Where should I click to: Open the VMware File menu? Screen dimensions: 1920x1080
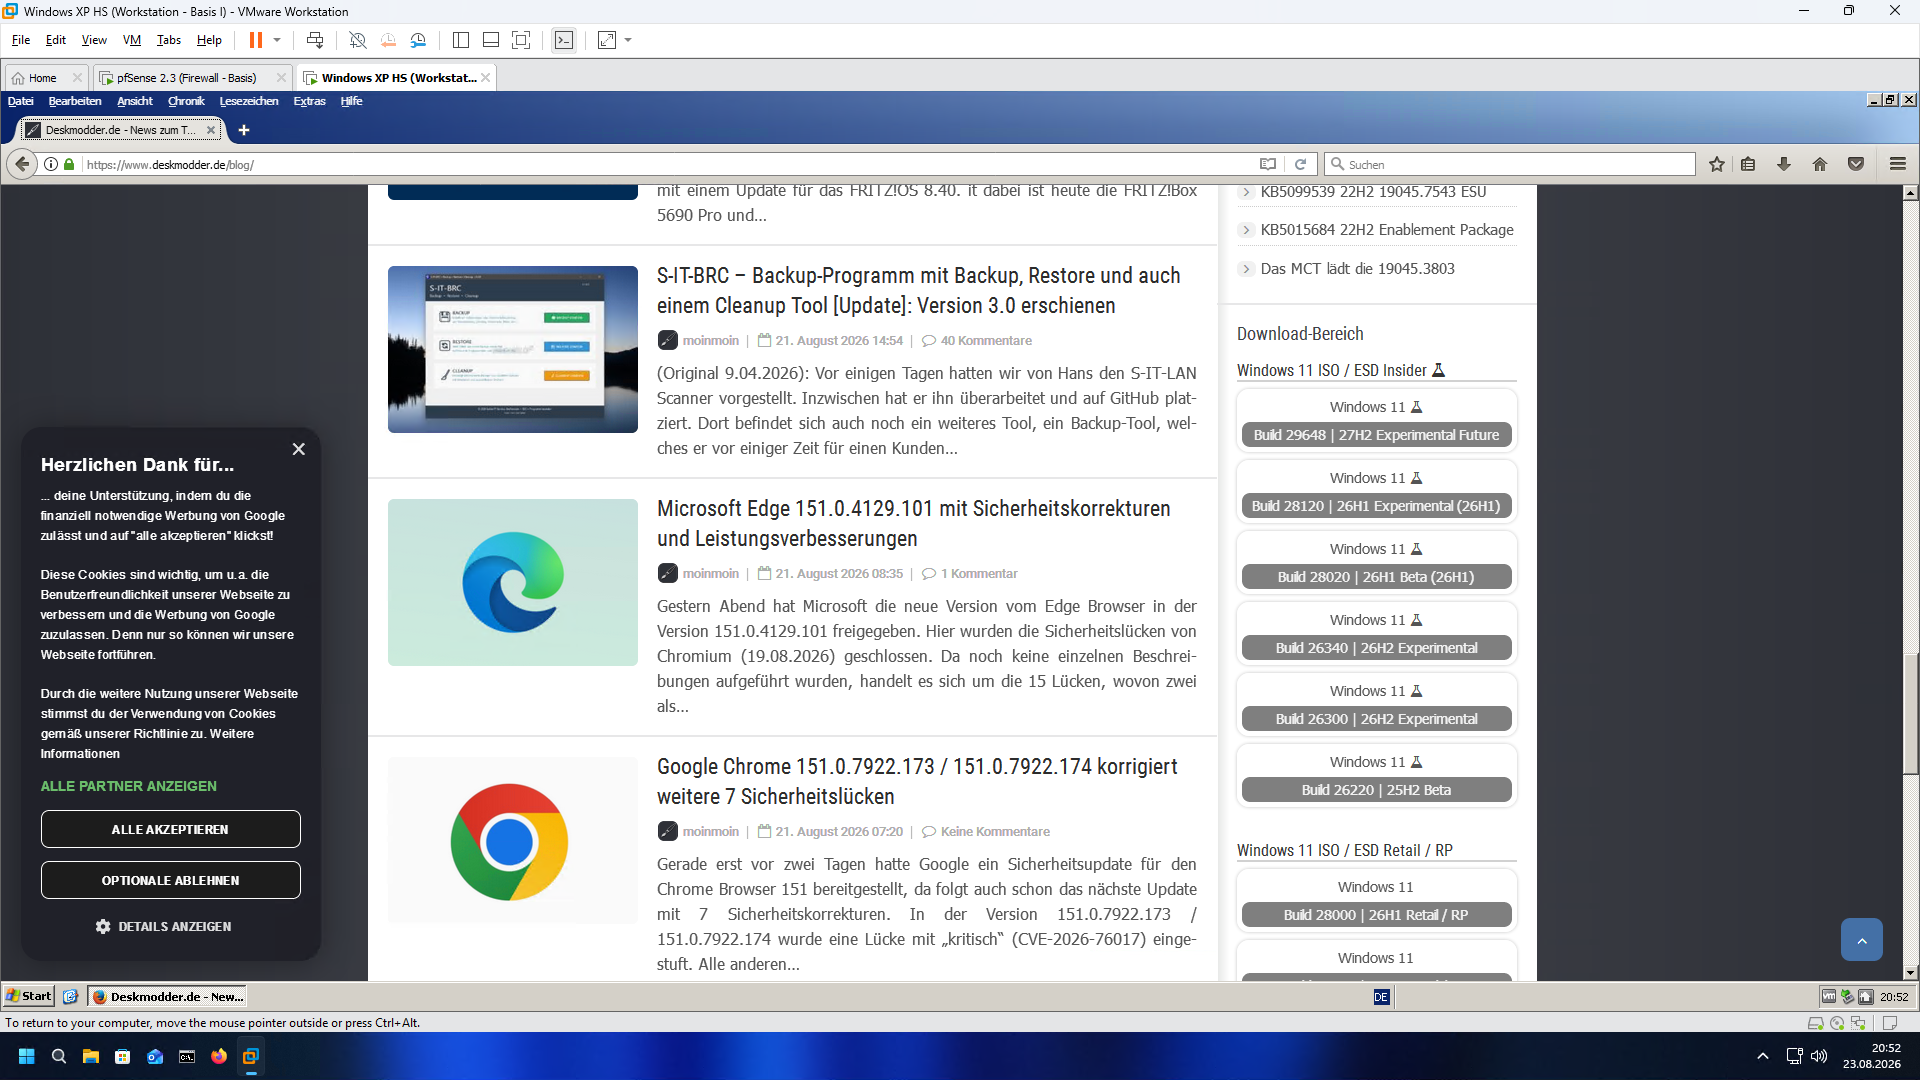pos(21,40)
